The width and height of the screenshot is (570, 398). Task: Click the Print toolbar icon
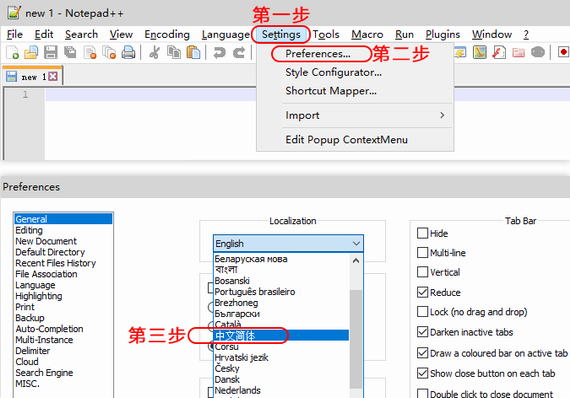128,53
